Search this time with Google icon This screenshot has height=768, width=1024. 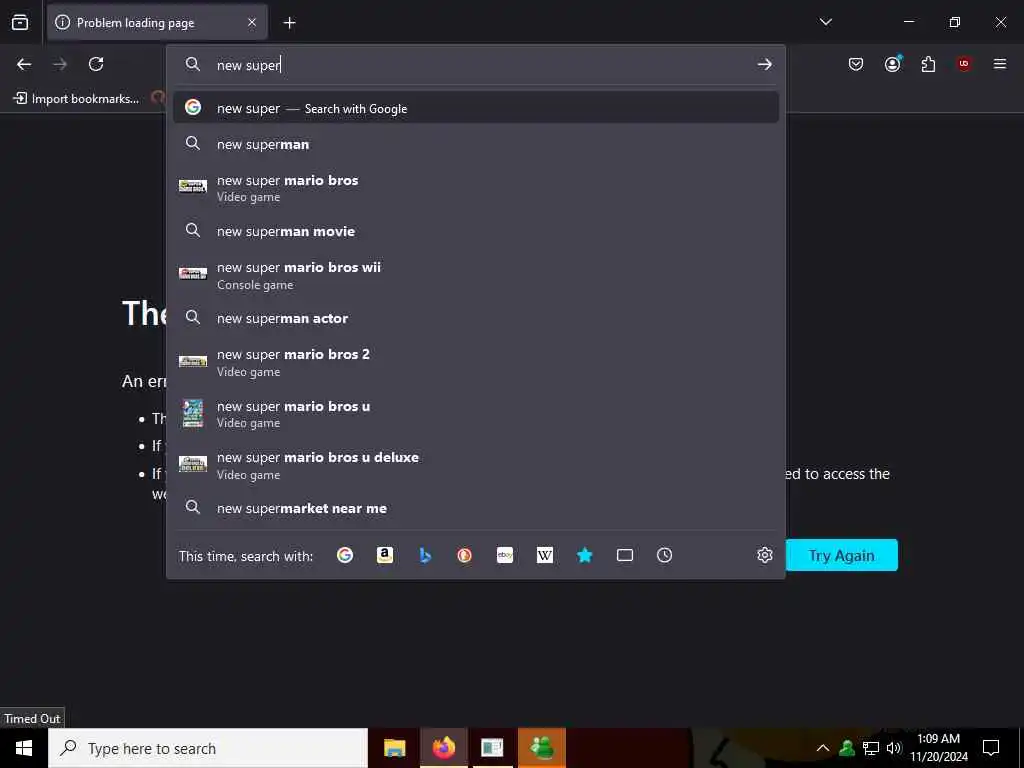[x=345, y=555]
